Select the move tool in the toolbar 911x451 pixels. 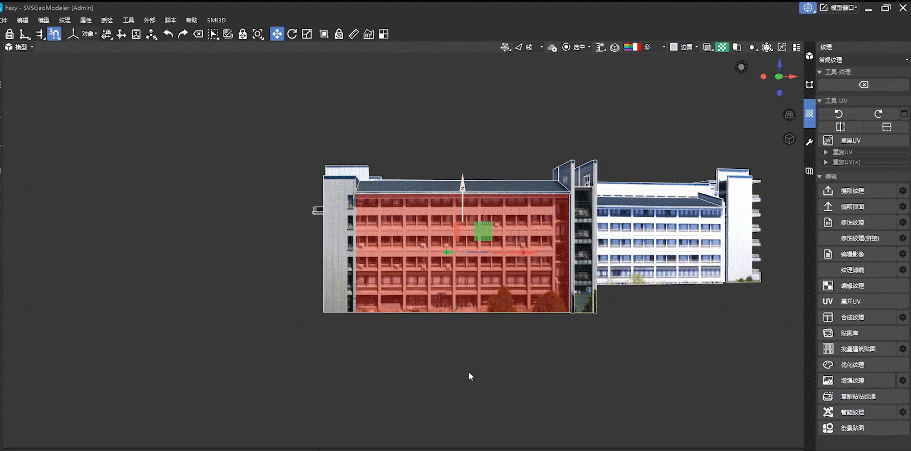276,34
